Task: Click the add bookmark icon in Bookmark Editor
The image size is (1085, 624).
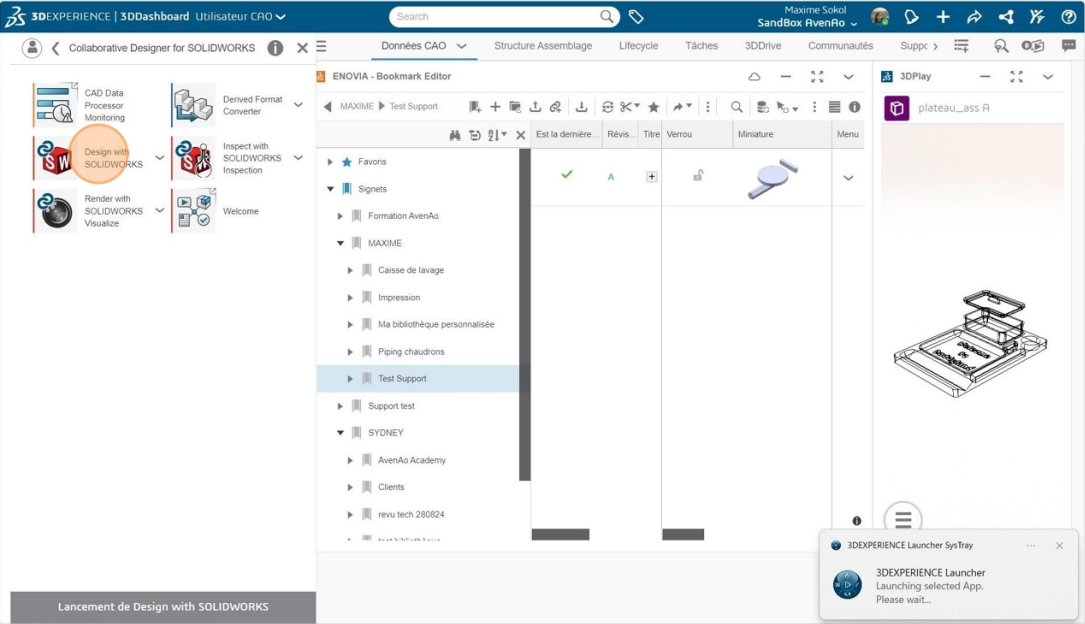Action: (474, 107)
